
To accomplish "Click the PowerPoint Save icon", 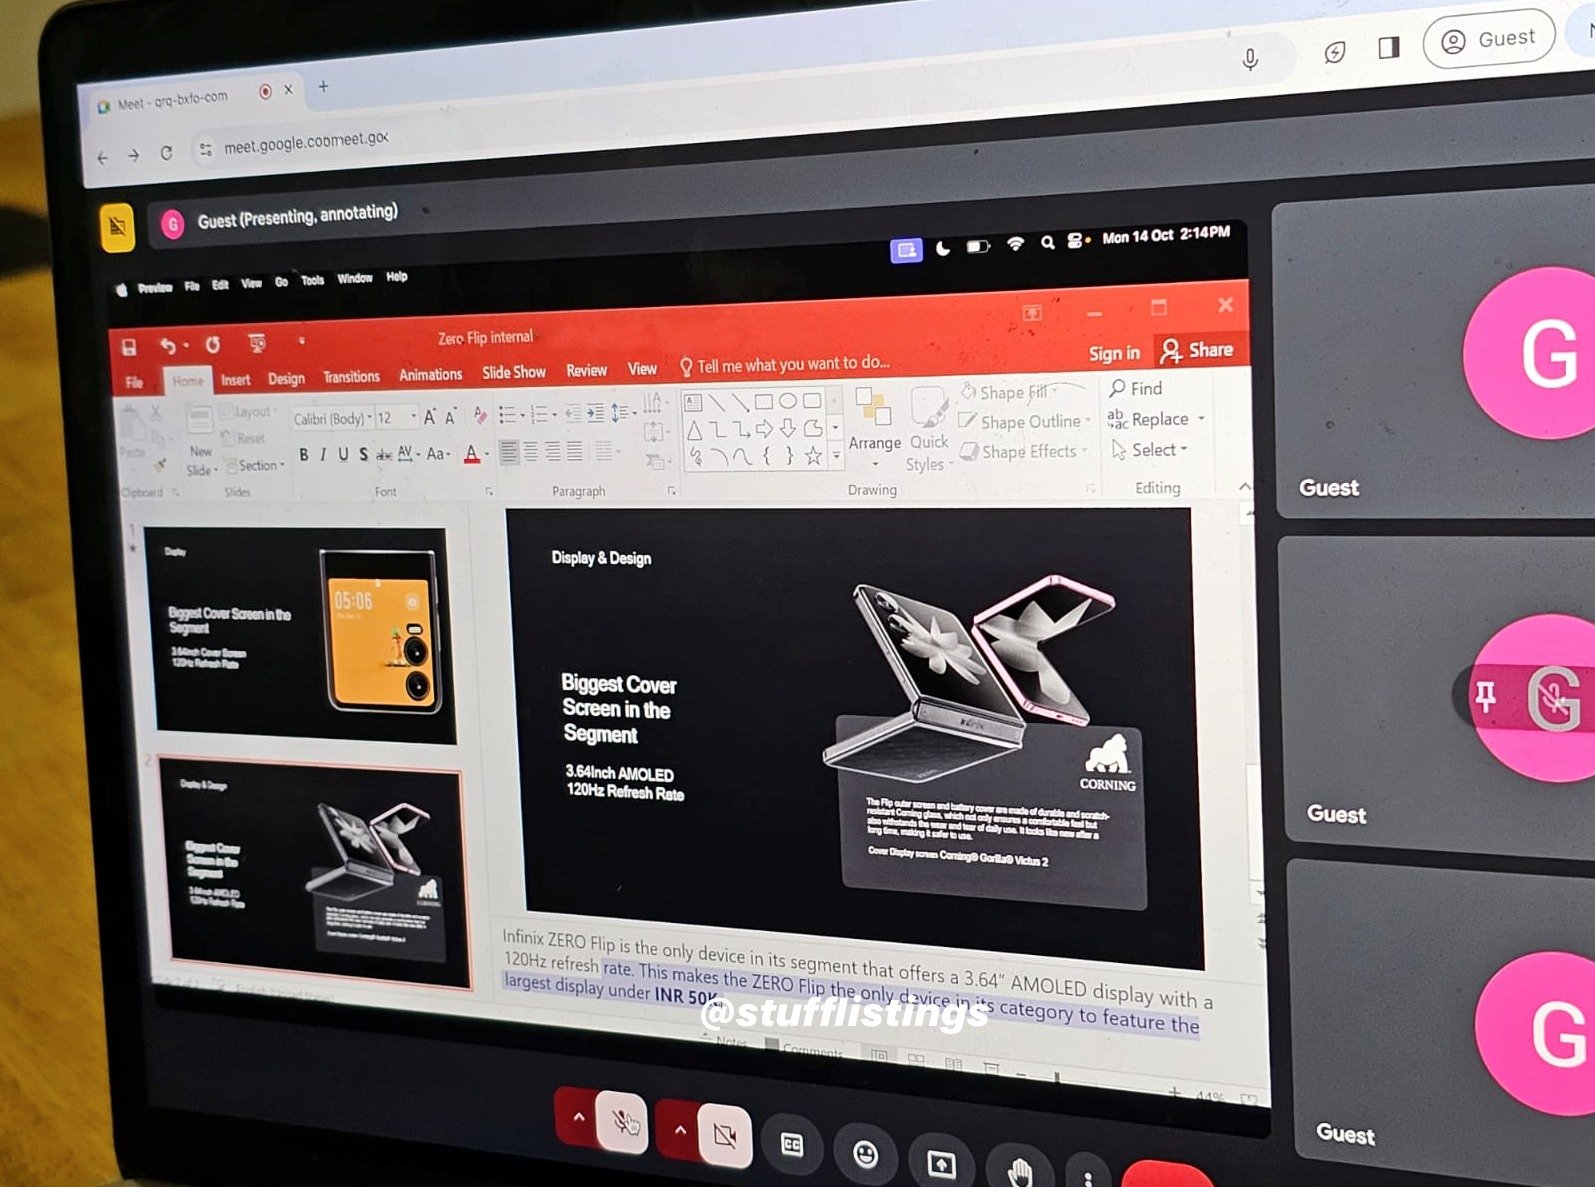I will [129, 346].
